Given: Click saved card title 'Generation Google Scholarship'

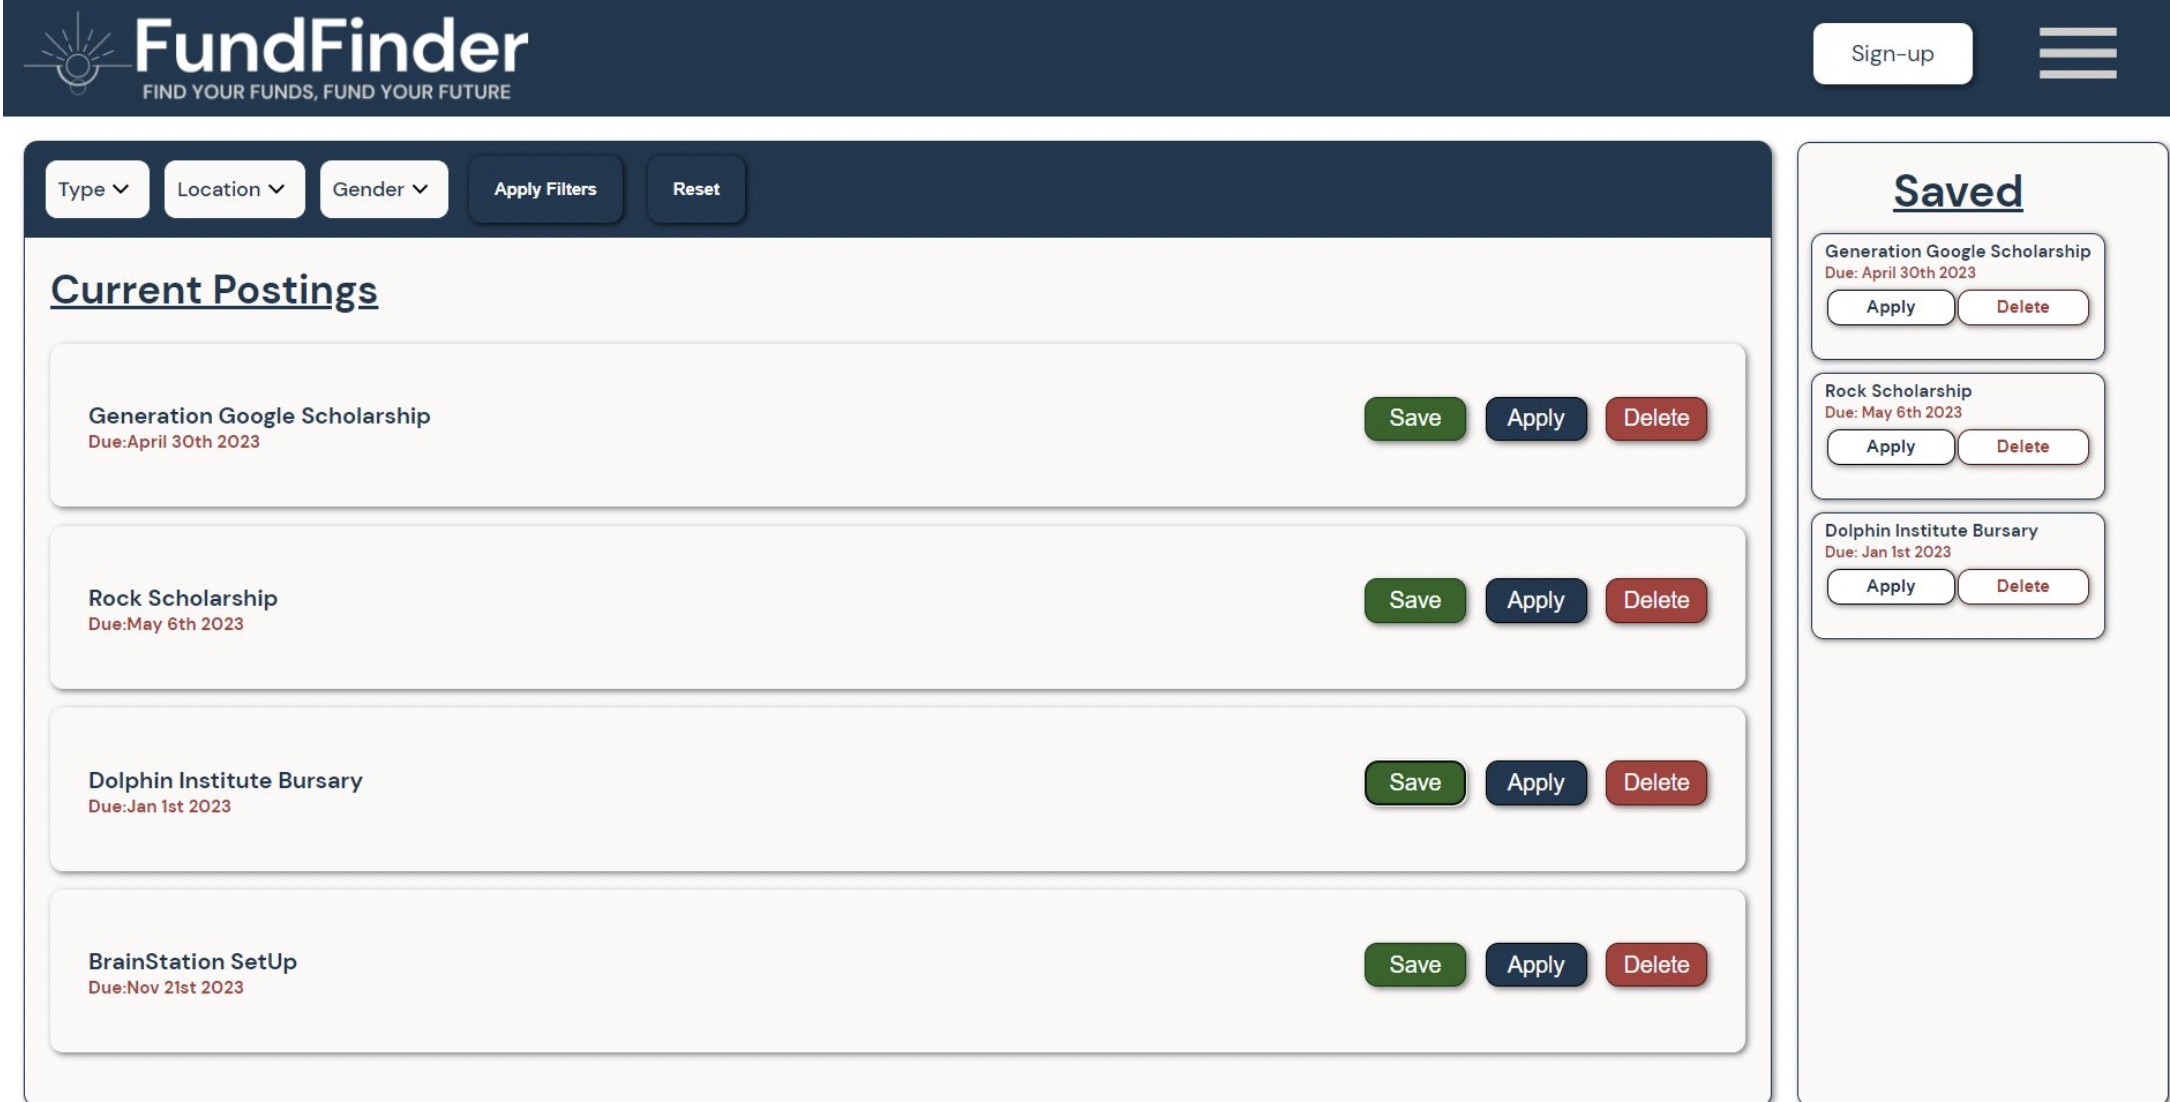Looking at the screenshot, I should coord(1958,252).
